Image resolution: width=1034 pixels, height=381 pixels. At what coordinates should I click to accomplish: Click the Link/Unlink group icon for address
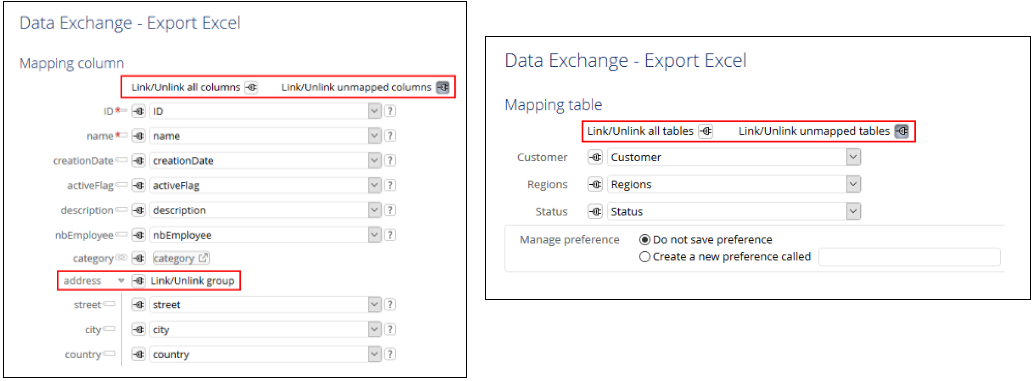click(138, 281)
